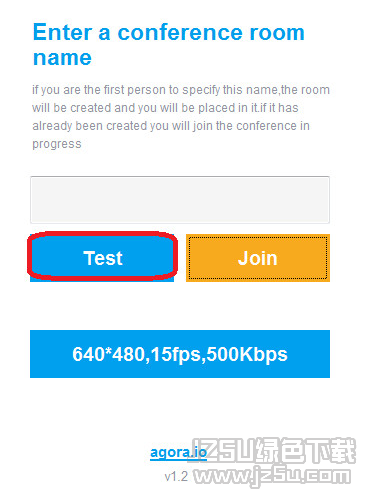
Task: Open the 640*480,15fps,500Kbps video profile selector
Action: (x=180, y=354)
